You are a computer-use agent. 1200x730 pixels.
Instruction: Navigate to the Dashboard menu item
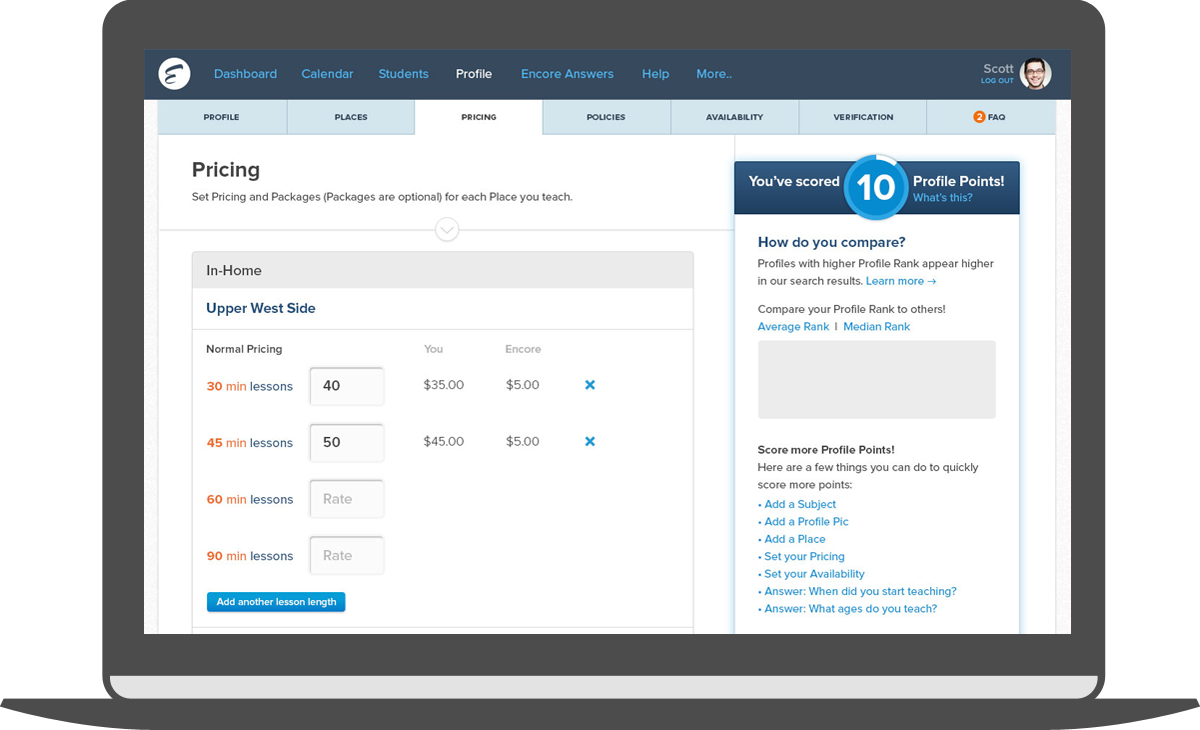245,74
